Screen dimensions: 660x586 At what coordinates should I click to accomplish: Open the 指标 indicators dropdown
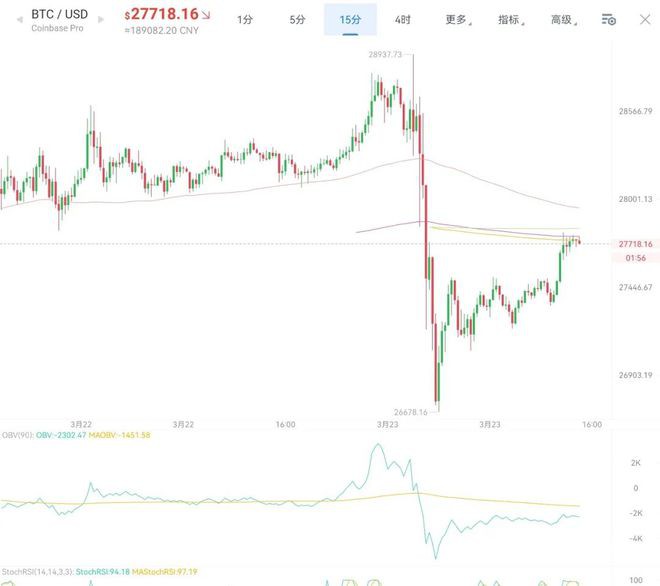(514, 19)
